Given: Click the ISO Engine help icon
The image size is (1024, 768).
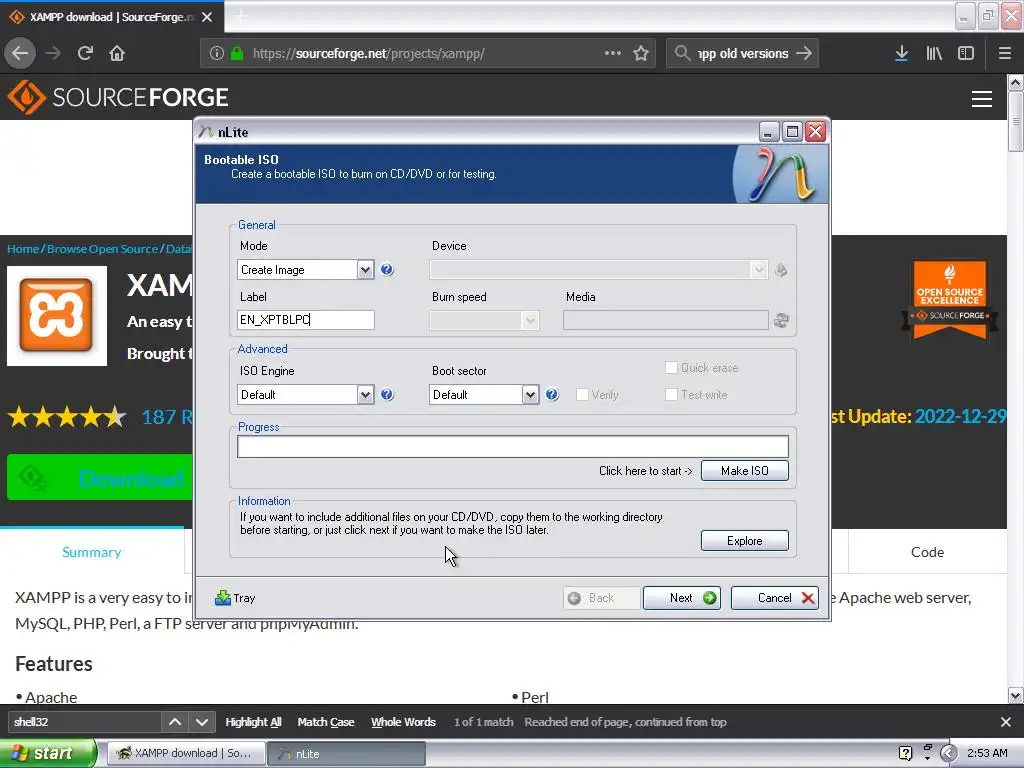Looking at the screenshot, I should click(x=387, y=394).
